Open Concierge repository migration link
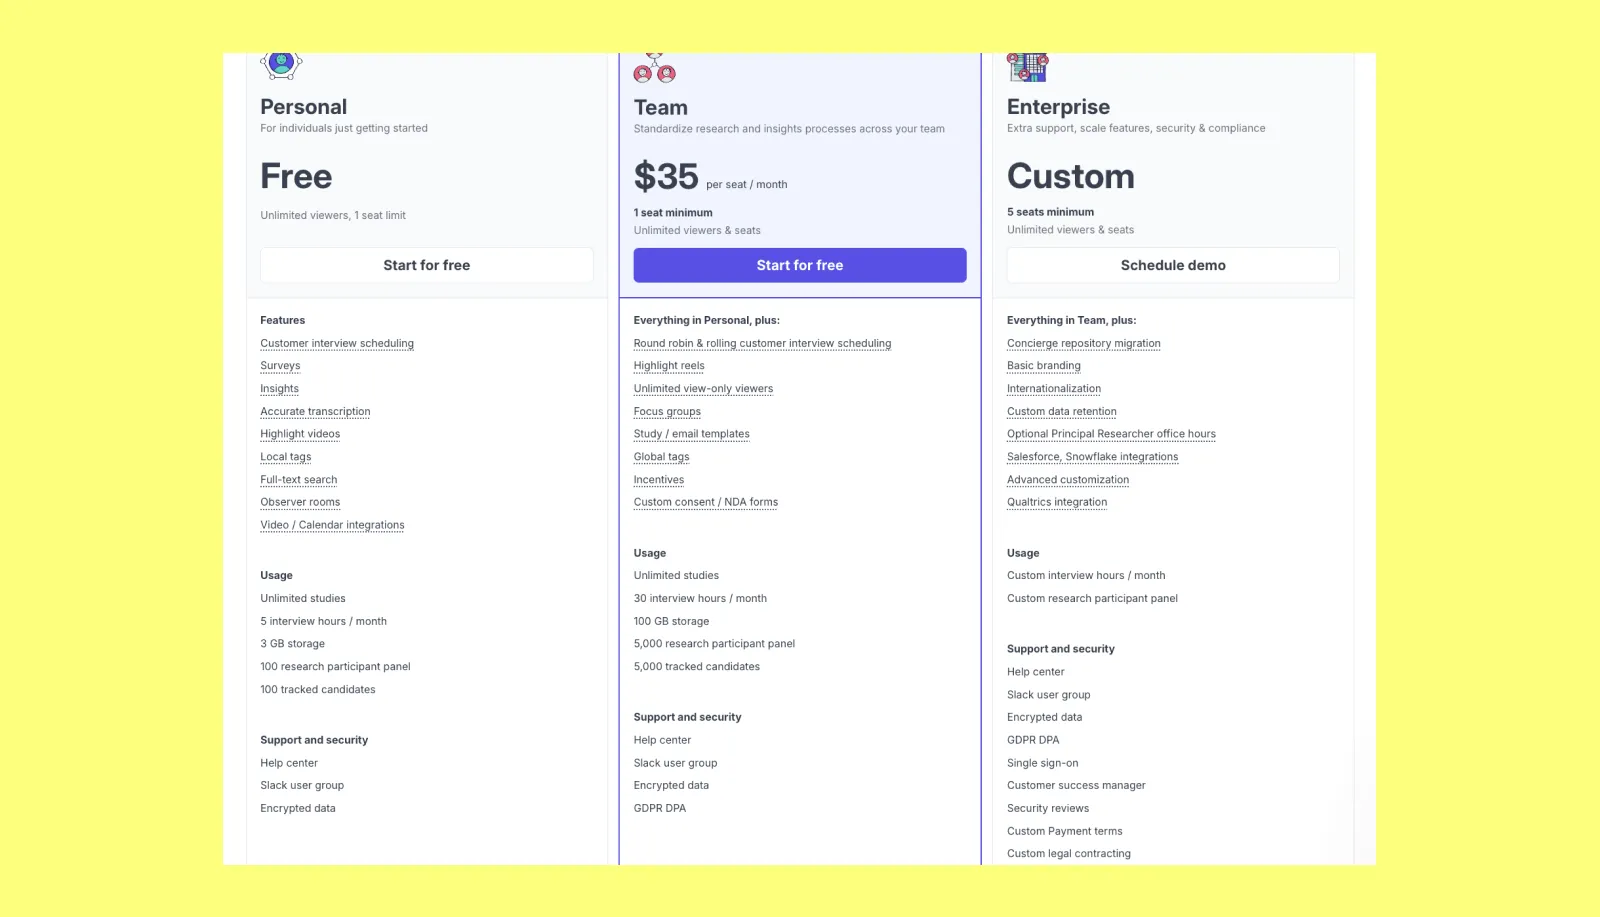The height and width of the screenshot is (917, 1600). pyautogui.click(x=1084, y=343)
